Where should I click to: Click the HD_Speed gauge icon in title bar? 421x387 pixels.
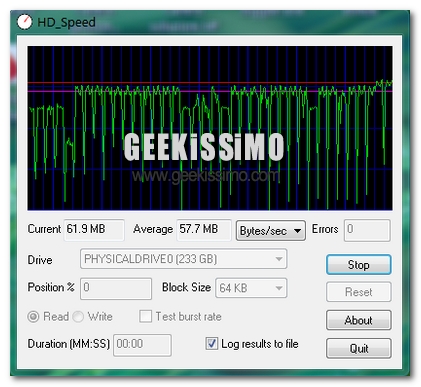tap(24, 22)
